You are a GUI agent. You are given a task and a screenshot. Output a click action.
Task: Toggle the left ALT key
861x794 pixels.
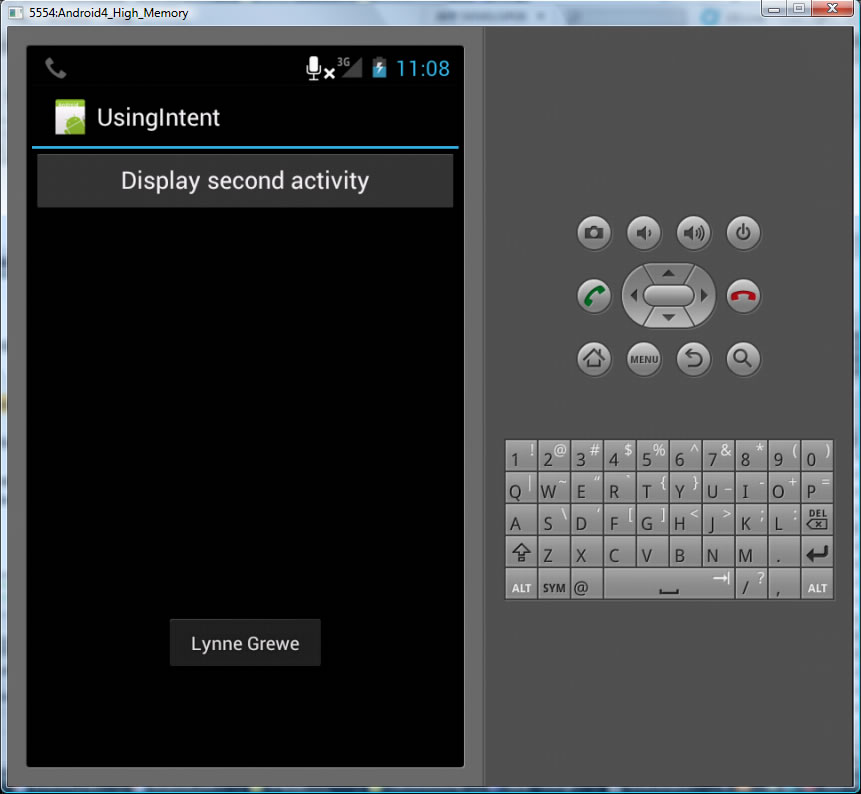(x=521, y=587)
